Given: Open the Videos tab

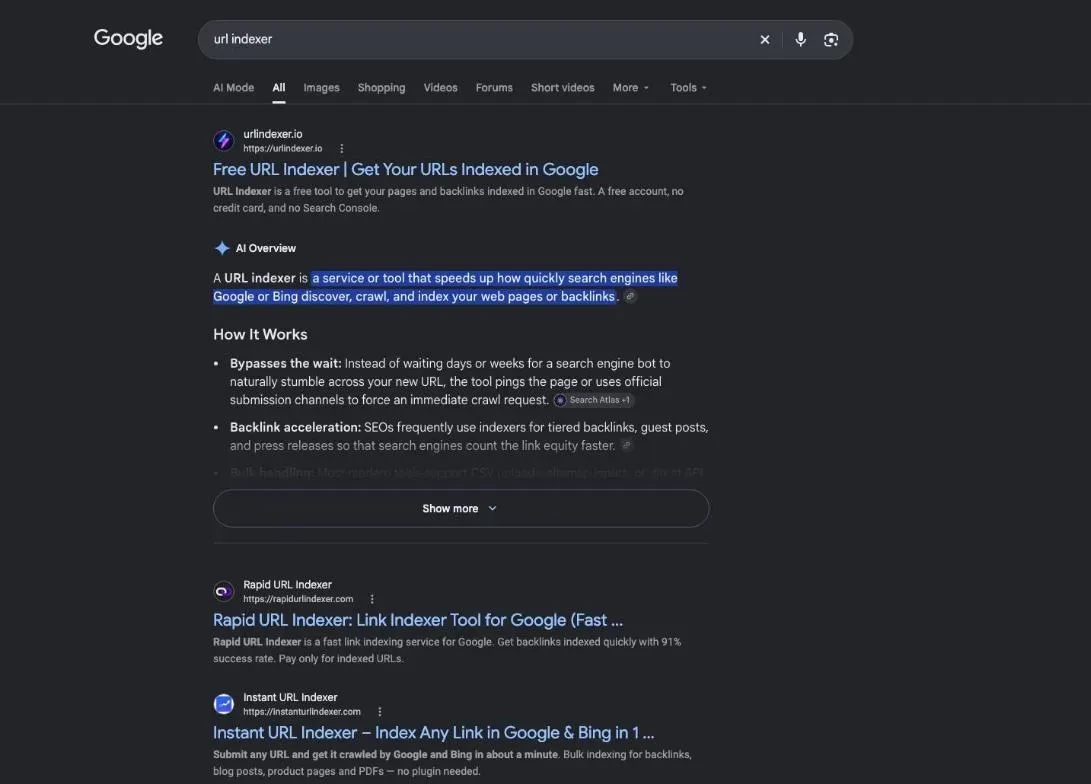Looking at the screenshot, I should point(440,88).
